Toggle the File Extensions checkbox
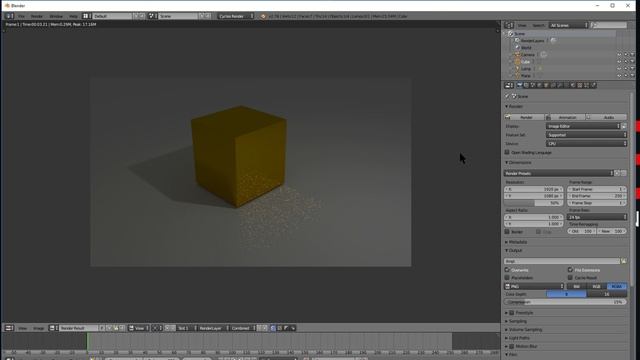Screen dimensions: 640x360 (570, 270)
